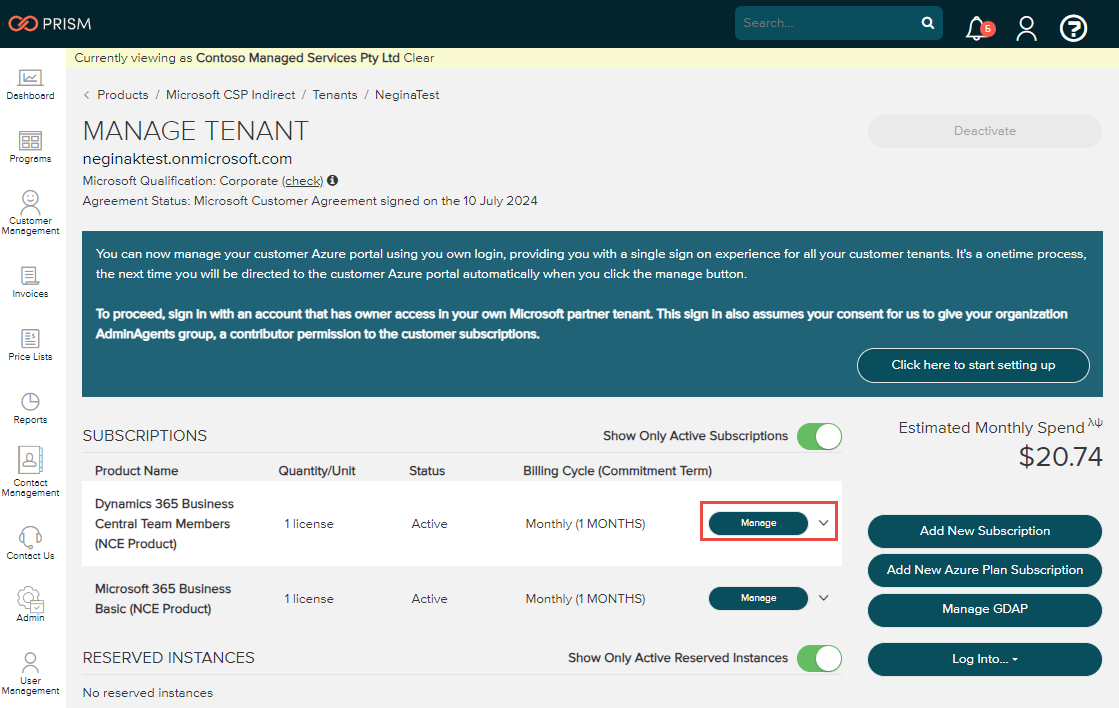Click the Quantity/Unit column header
Viewport: 1119px width, 708px height.
click(x=317, y=471)
